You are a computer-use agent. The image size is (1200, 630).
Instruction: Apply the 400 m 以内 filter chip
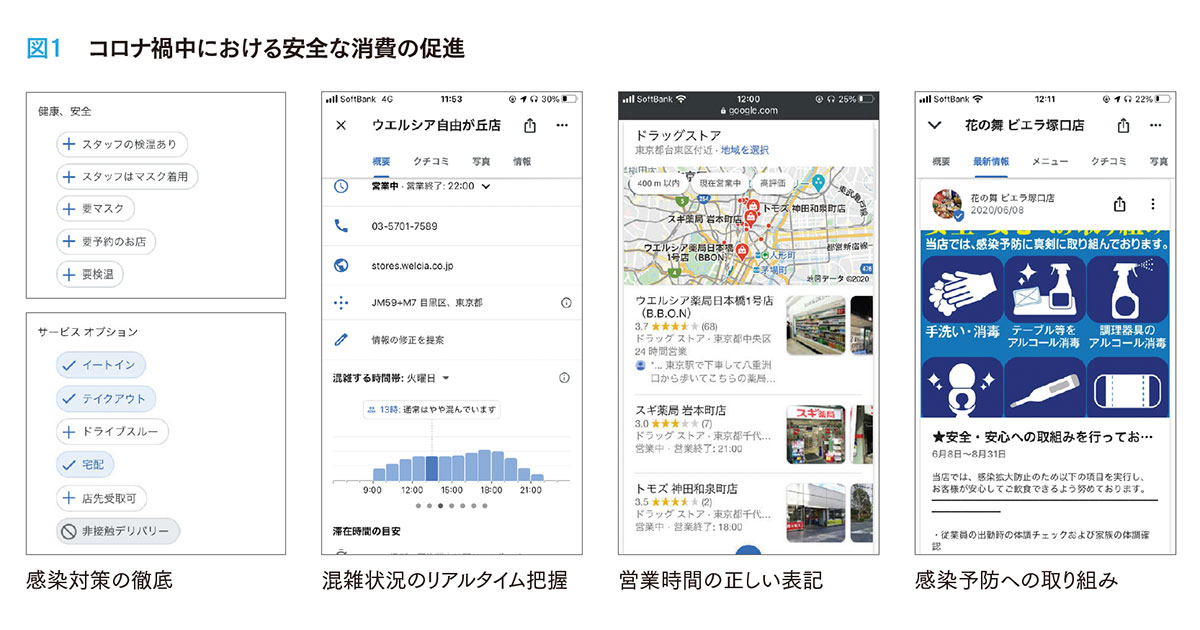(x=659, y=184)
